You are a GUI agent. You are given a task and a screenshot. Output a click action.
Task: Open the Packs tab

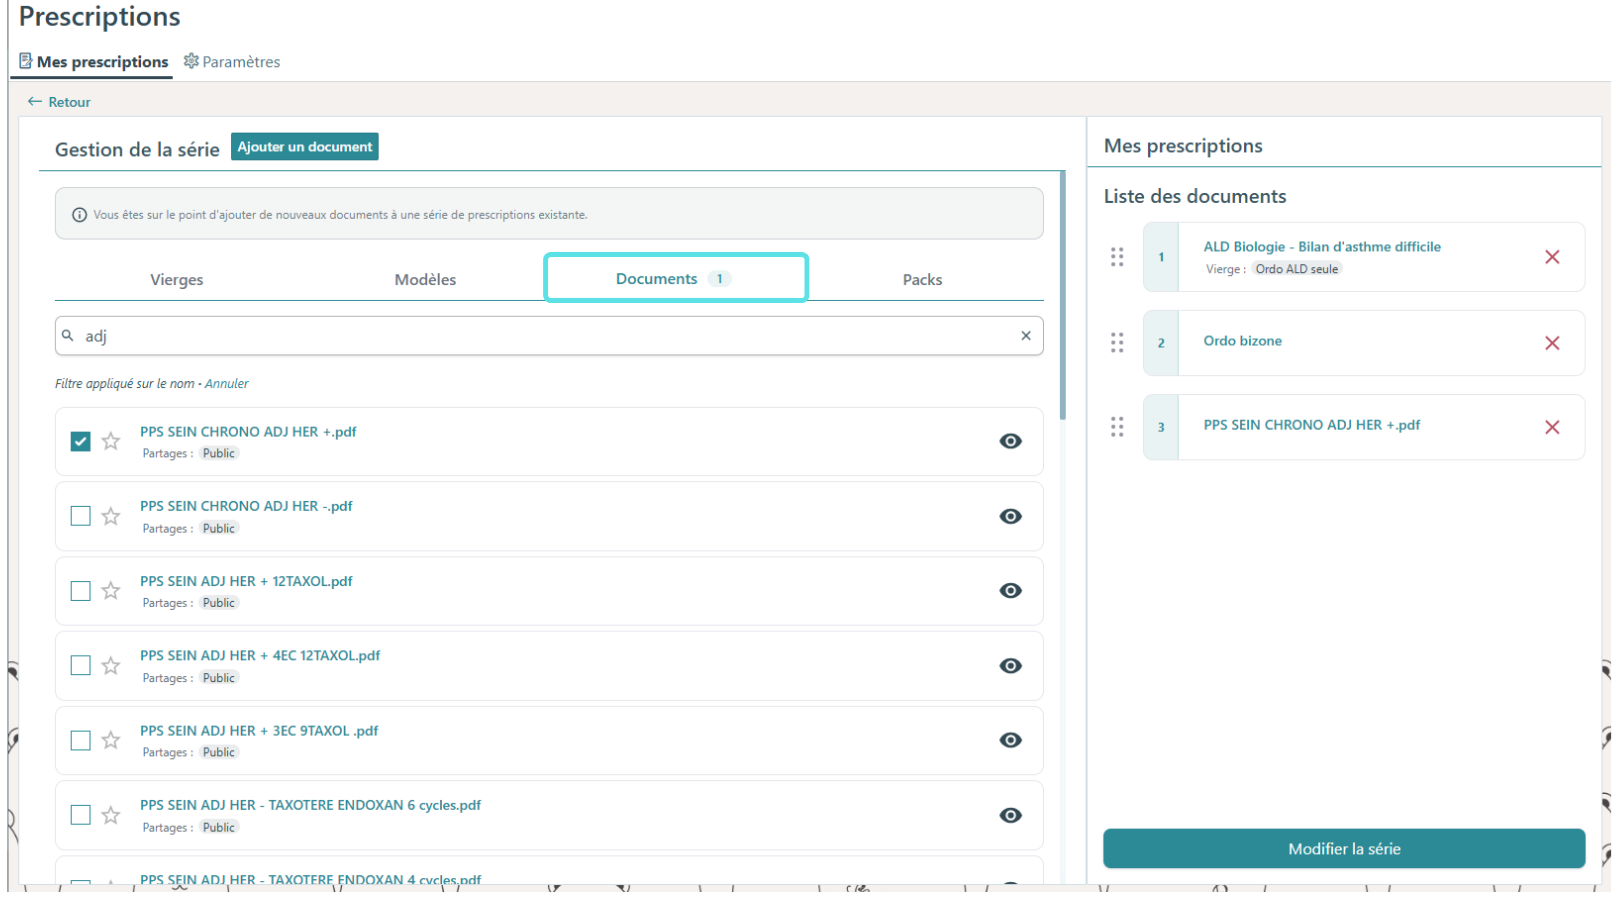922,279
